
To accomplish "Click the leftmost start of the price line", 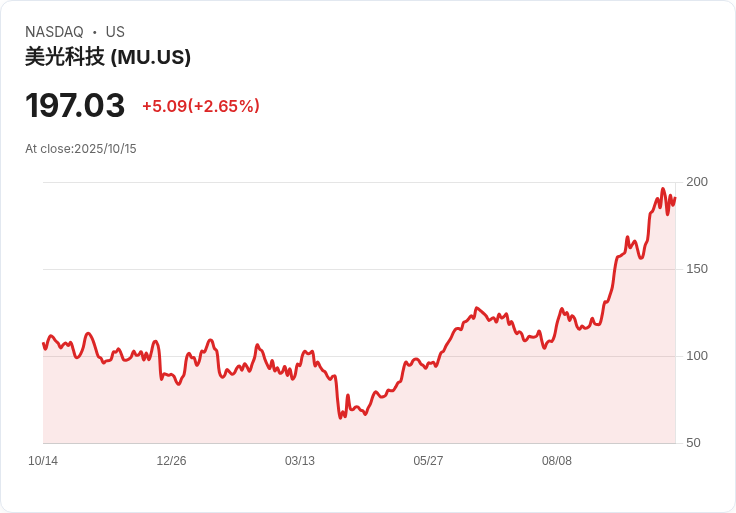I will pyautogui.click(x=43, y=343).
